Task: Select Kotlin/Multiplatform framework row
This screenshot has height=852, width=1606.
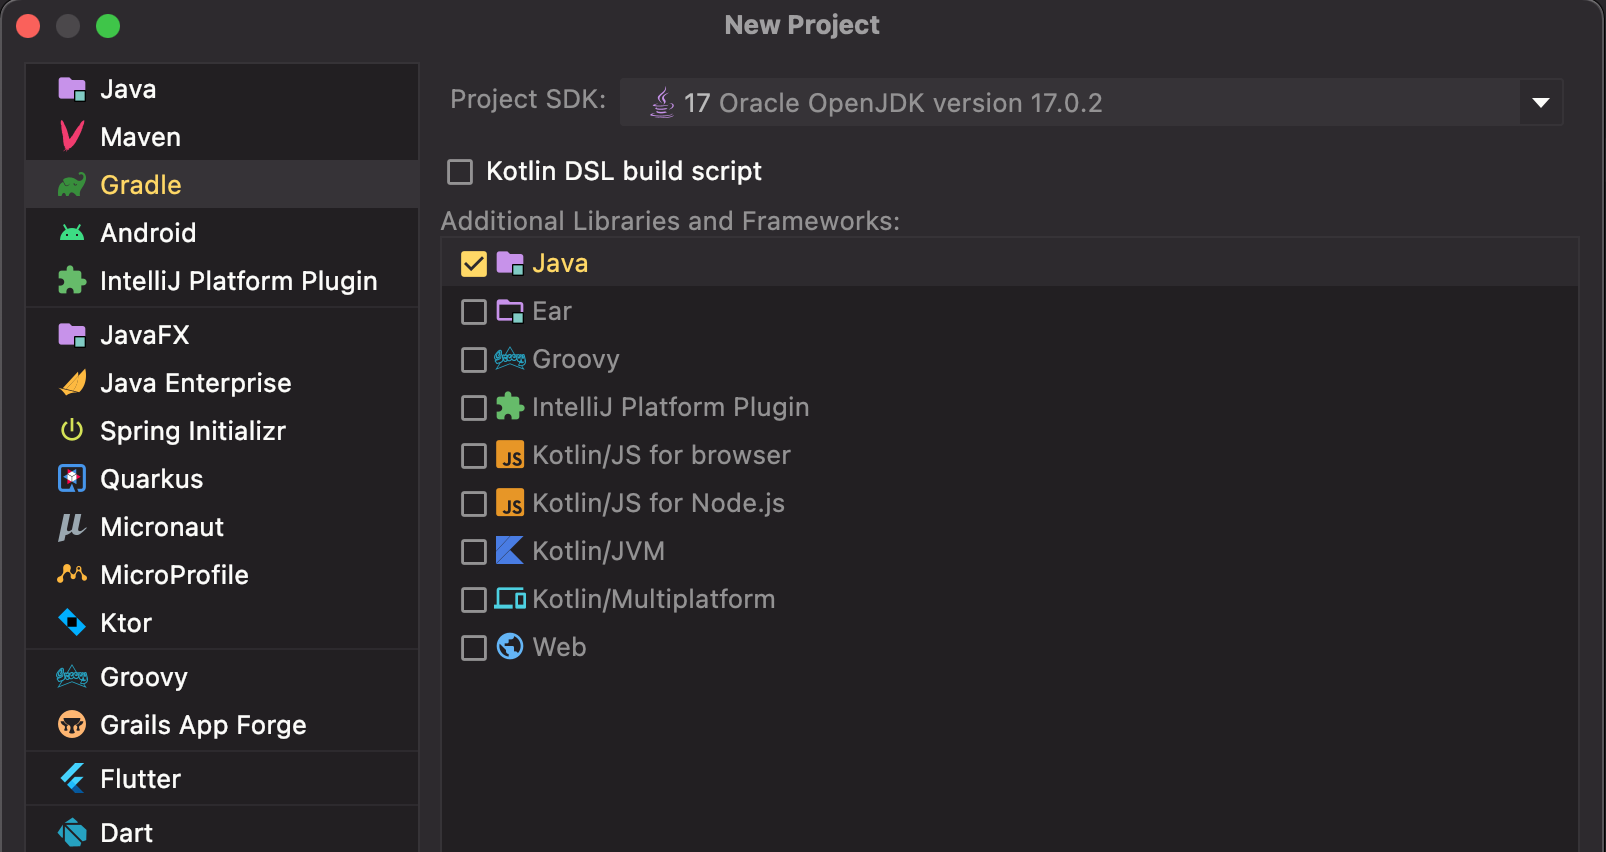Action: click(x=653, y=599)
